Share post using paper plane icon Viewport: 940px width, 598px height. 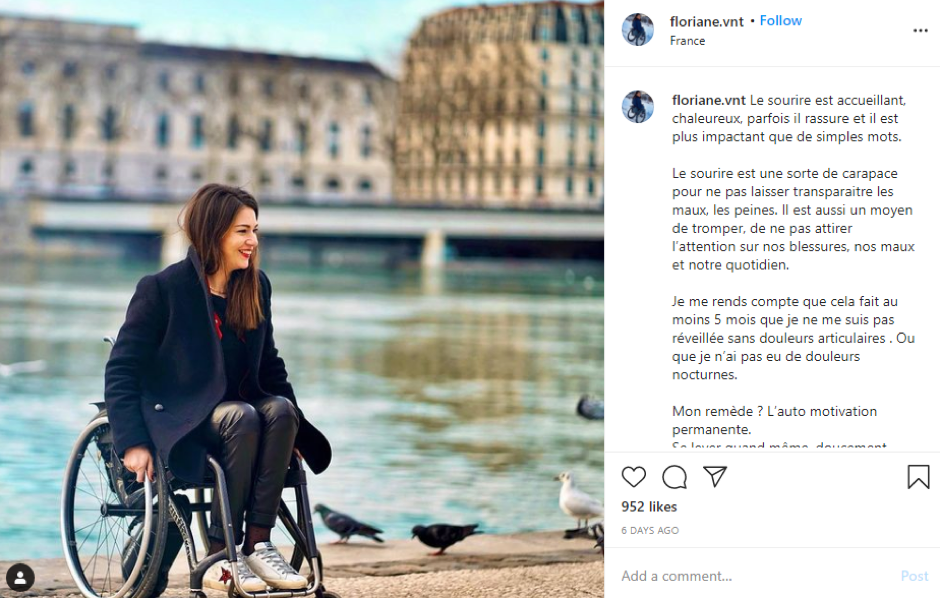coord(715,476)
